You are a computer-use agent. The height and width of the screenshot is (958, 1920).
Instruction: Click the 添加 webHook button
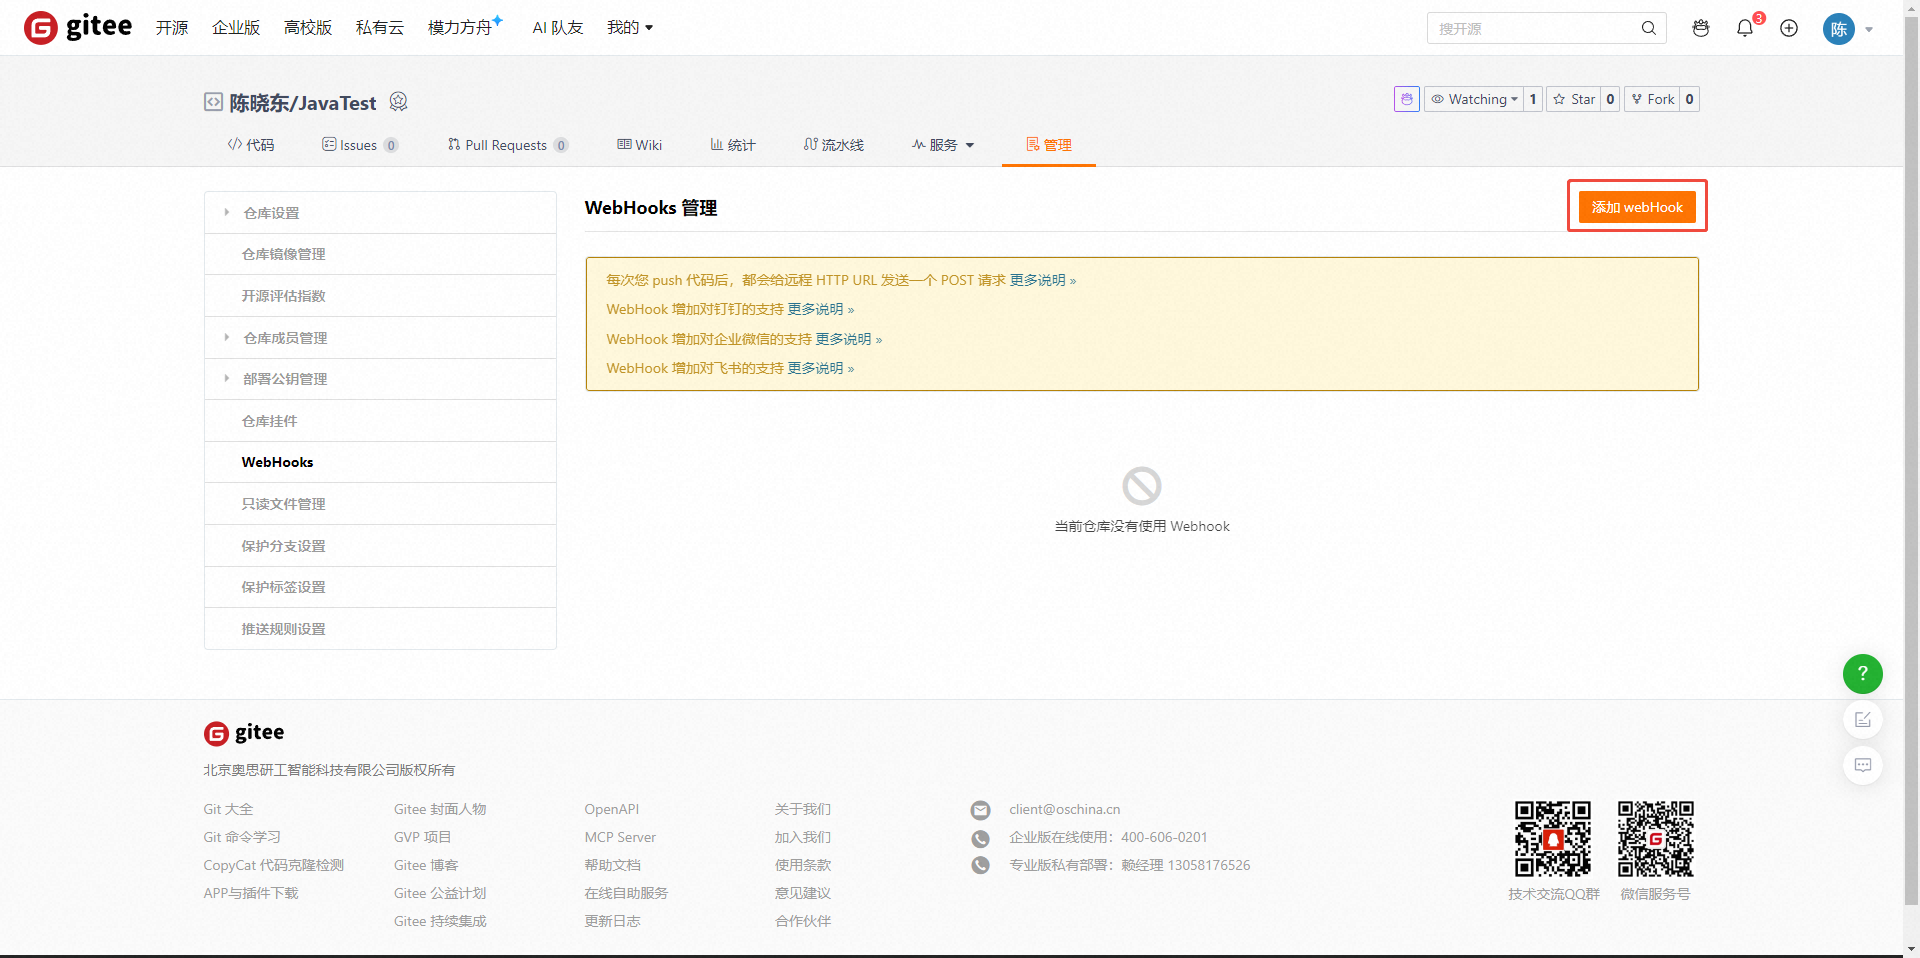pyautogui.click(x=1636, y=207)
